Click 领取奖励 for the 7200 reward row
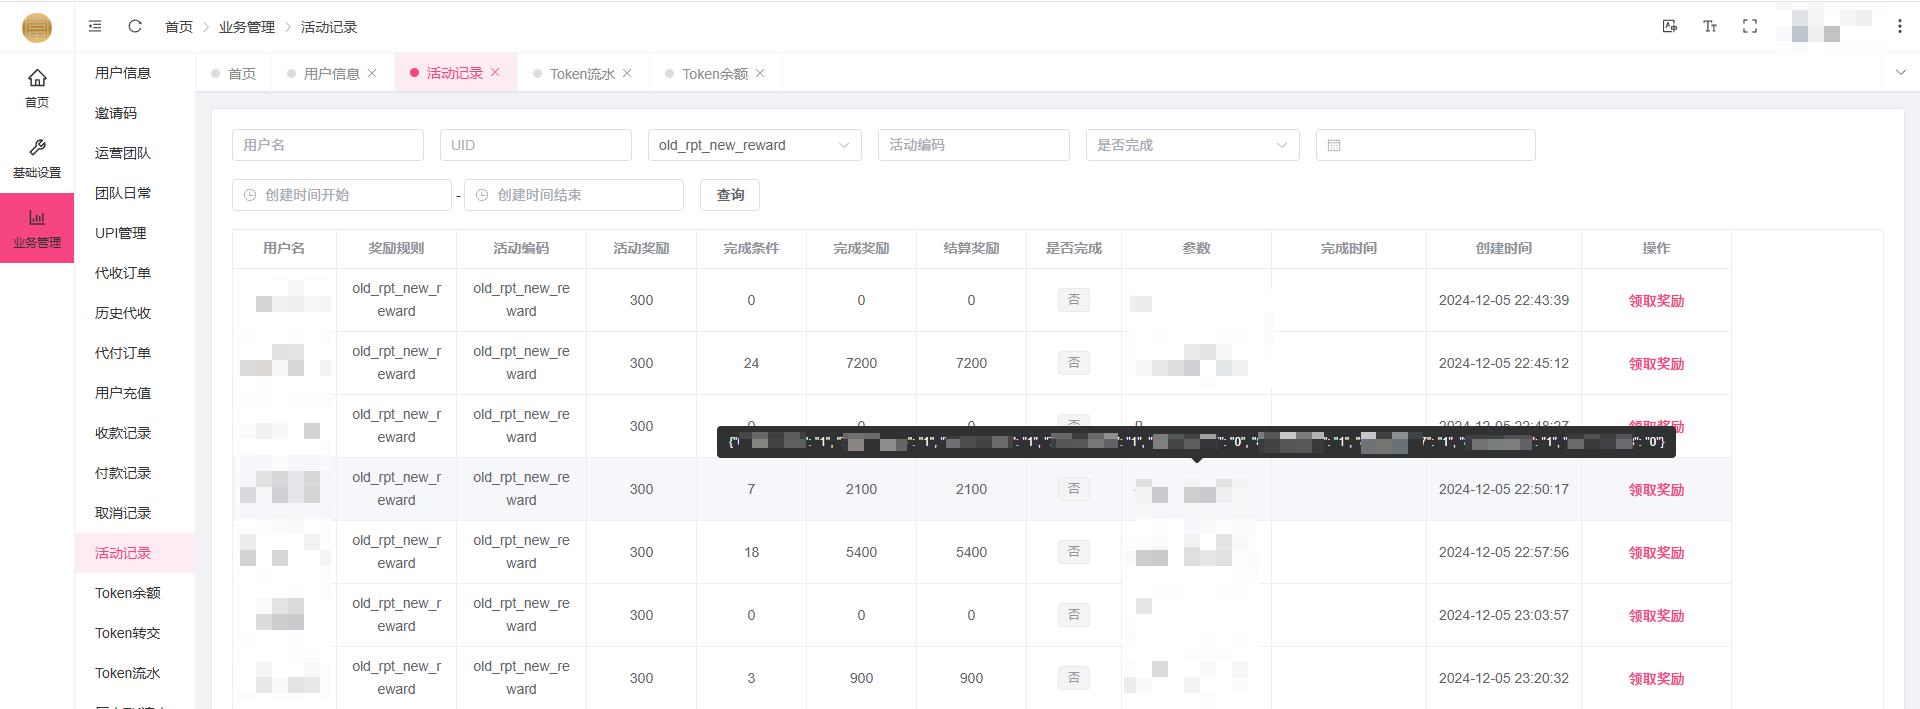 click(x=1656, y=364)
